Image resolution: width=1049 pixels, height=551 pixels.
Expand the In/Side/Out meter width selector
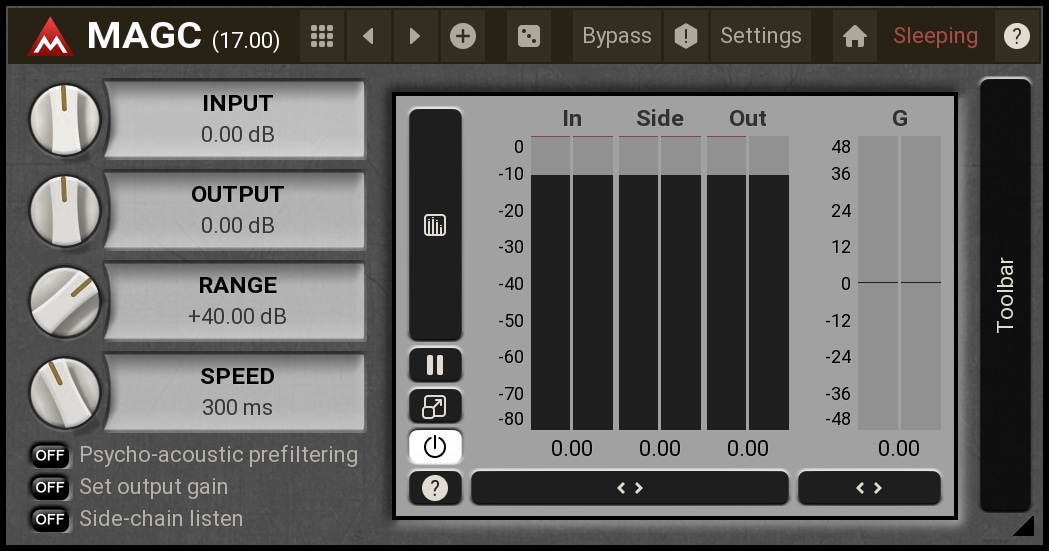tap(629, 488)
